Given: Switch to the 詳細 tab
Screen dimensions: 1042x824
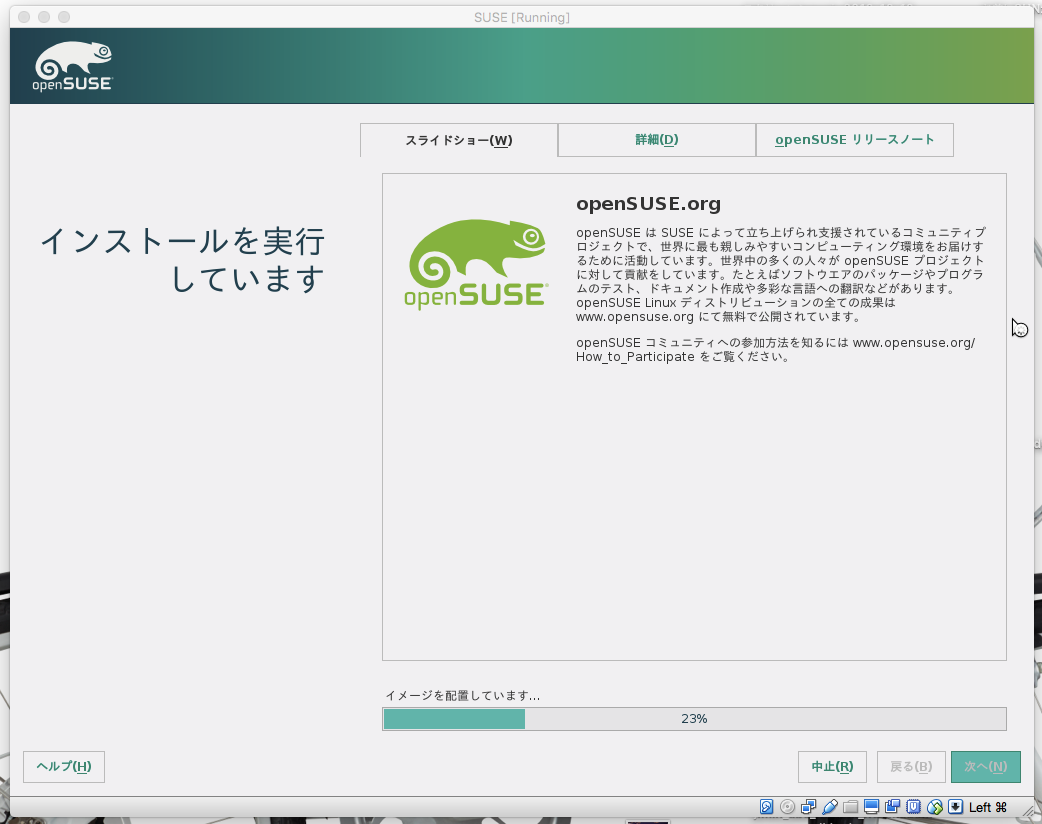Looking at the screenshot, I should tap(656, 140).
